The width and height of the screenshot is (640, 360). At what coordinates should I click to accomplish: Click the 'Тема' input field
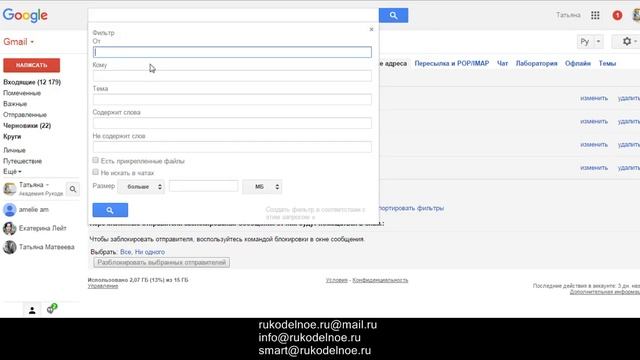(x=232, y=99)
